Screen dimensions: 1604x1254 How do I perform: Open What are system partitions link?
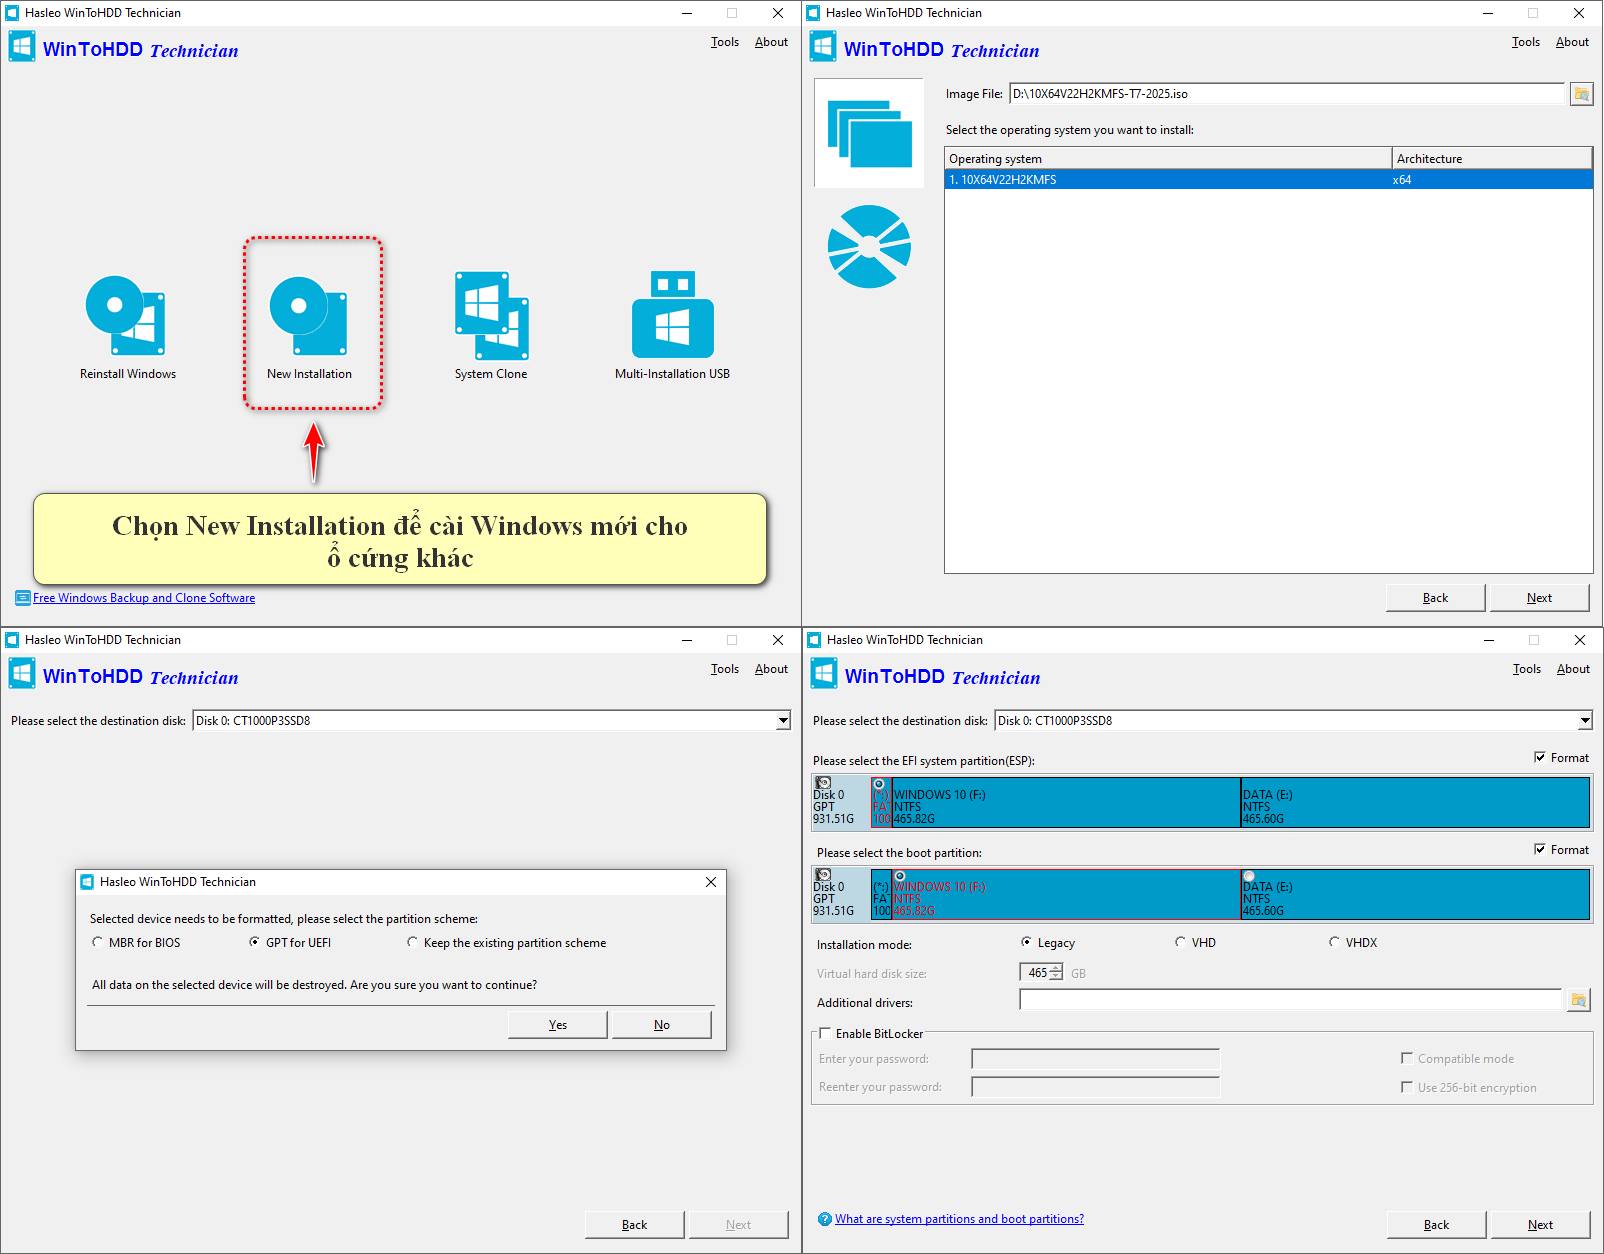click(960, 1219)
